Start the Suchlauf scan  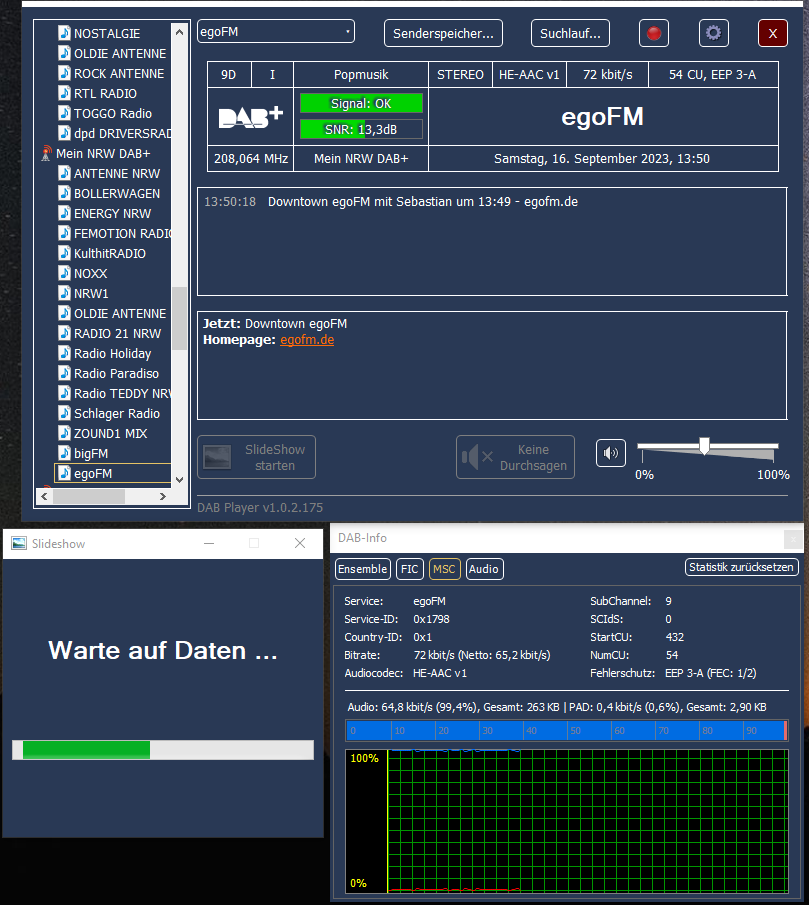click(x=569, y=33)
